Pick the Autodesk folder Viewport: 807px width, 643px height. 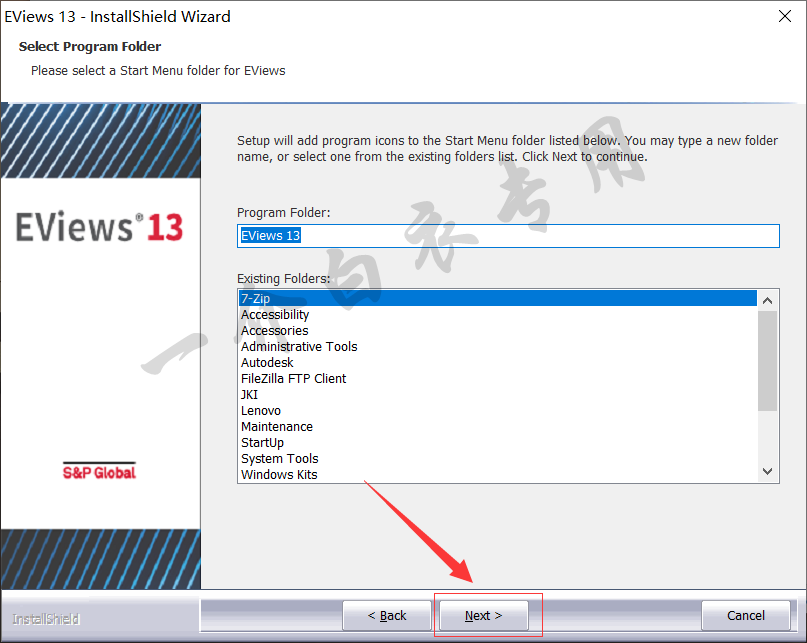coord(498,362)
